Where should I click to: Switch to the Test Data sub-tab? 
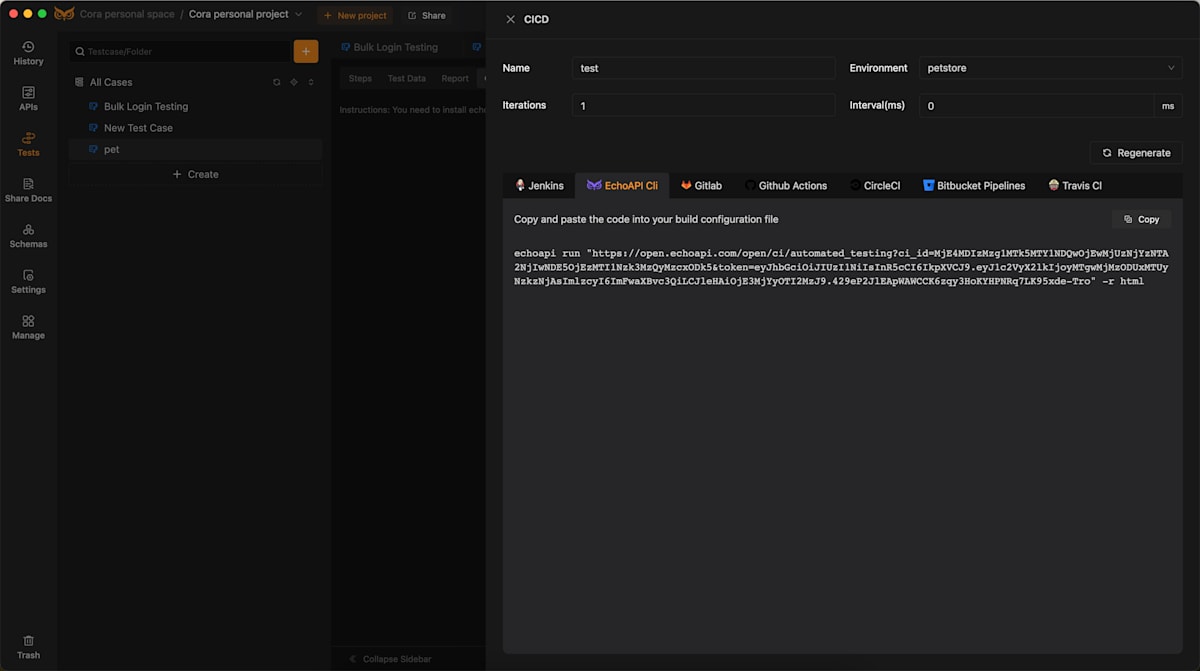(x=407, y=78)
